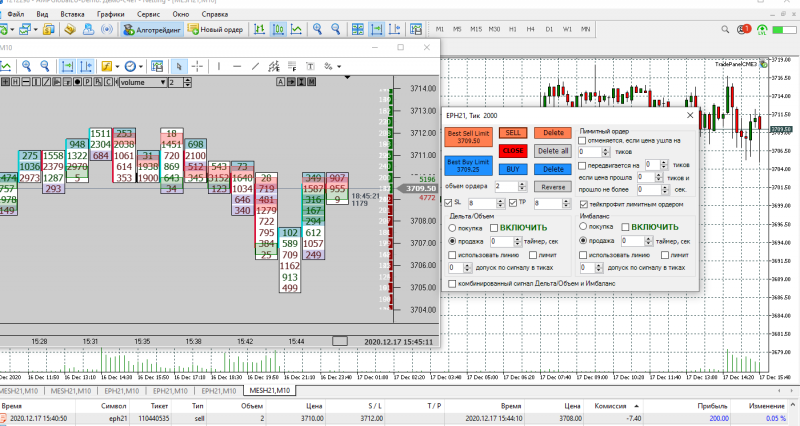The image size is (800, 426).
Task: Check the 'передвигается на' option
Action: [x=582, y=165]
